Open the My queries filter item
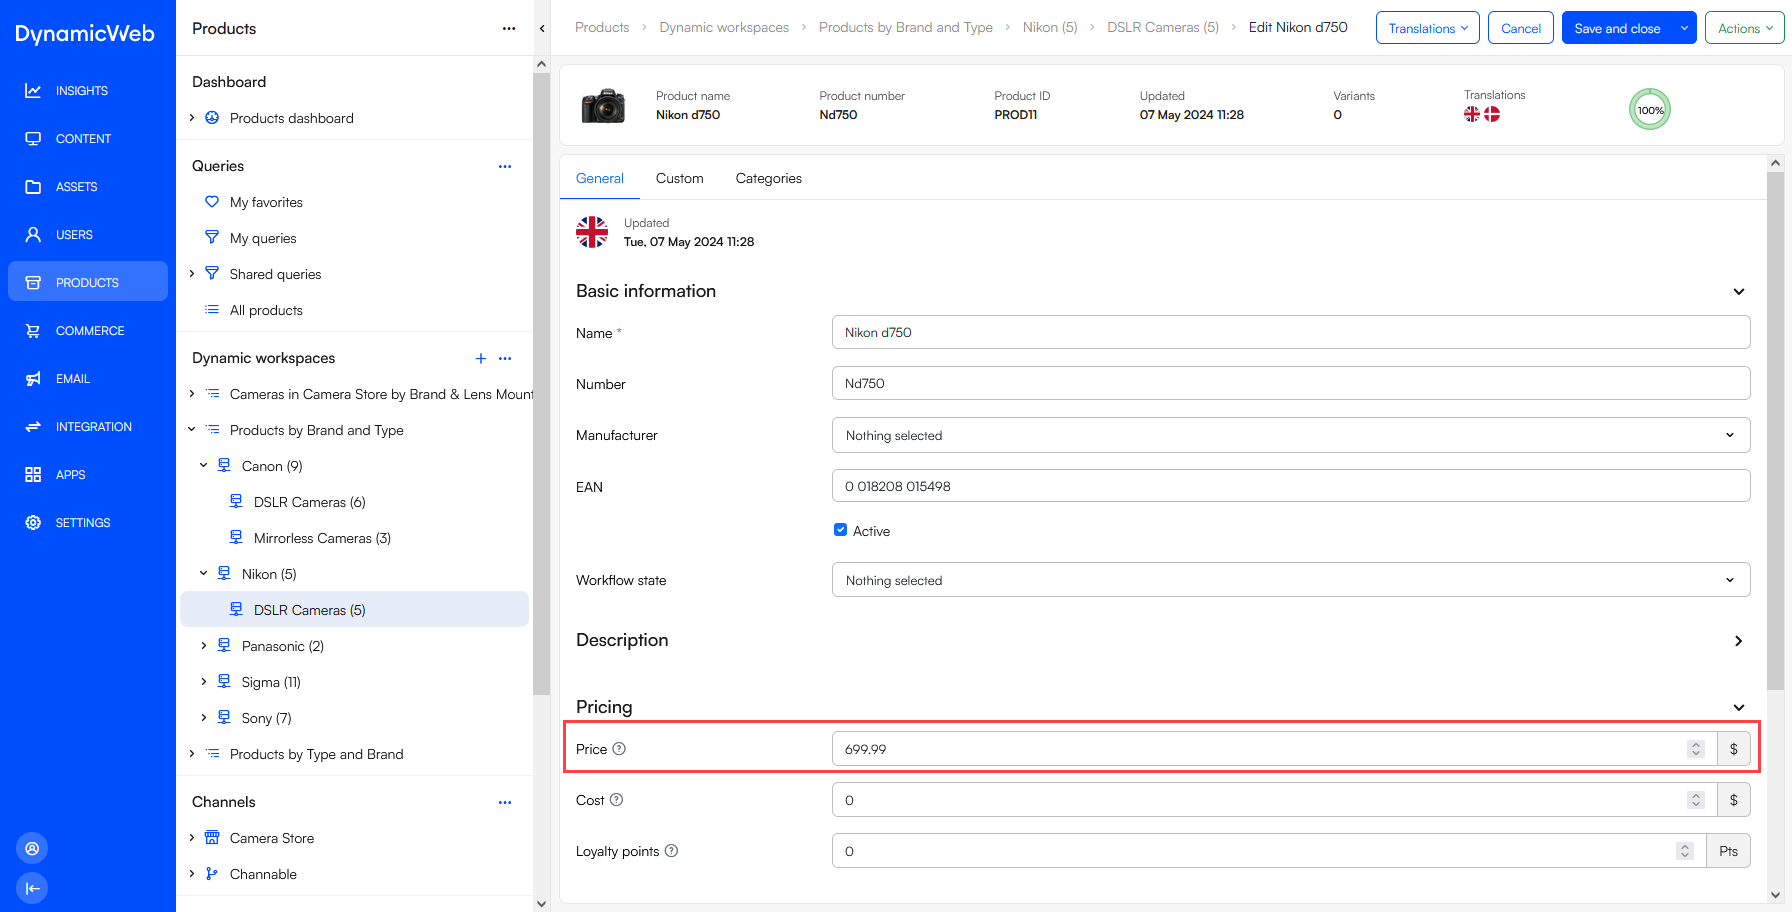This screenshot has width=1792, height=912. pos(263,238)
